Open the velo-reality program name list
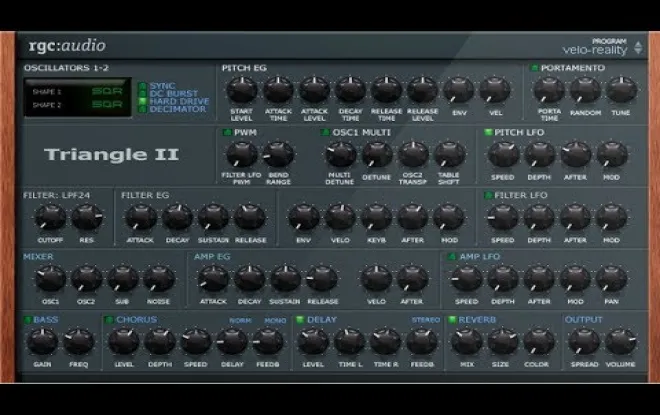This screenshot has width=660, height=415. tap(595, 51)
